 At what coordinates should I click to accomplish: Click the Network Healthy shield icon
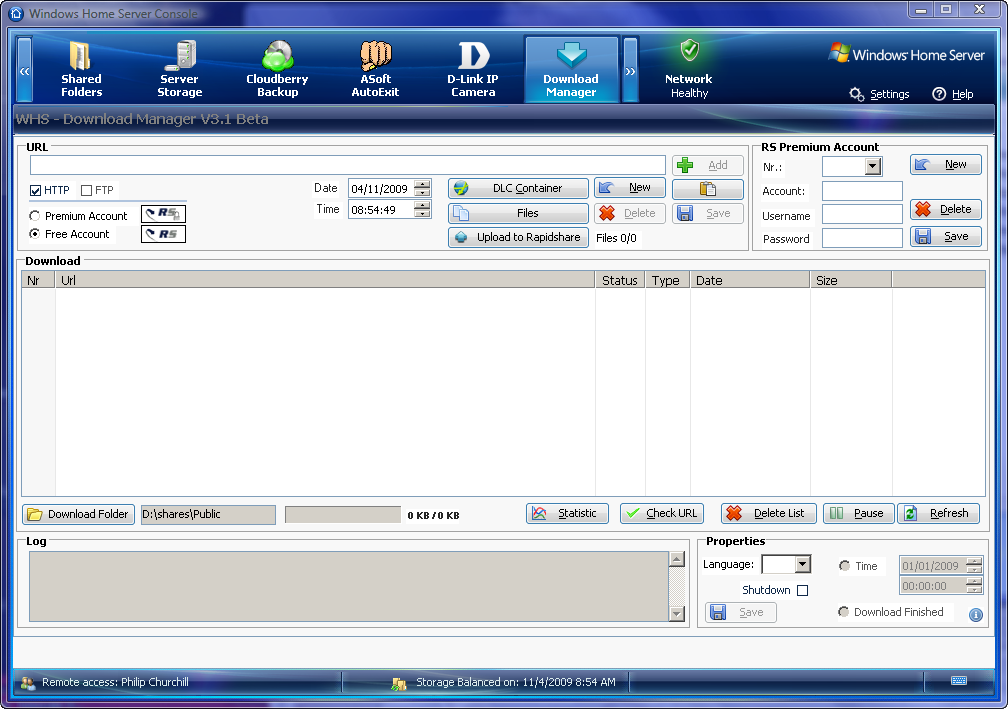(x=690, y=50)
